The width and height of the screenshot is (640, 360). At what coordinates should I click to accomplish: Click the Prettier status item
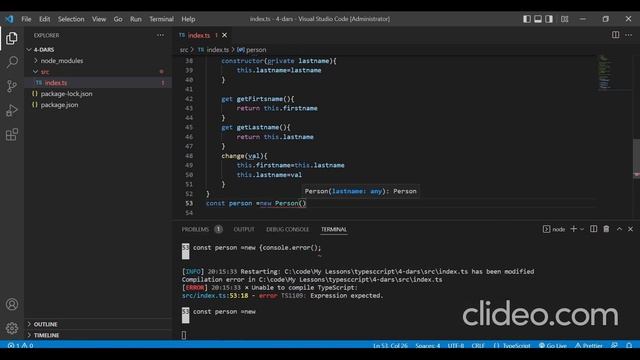pyautogui.click(x=589, y=345)
